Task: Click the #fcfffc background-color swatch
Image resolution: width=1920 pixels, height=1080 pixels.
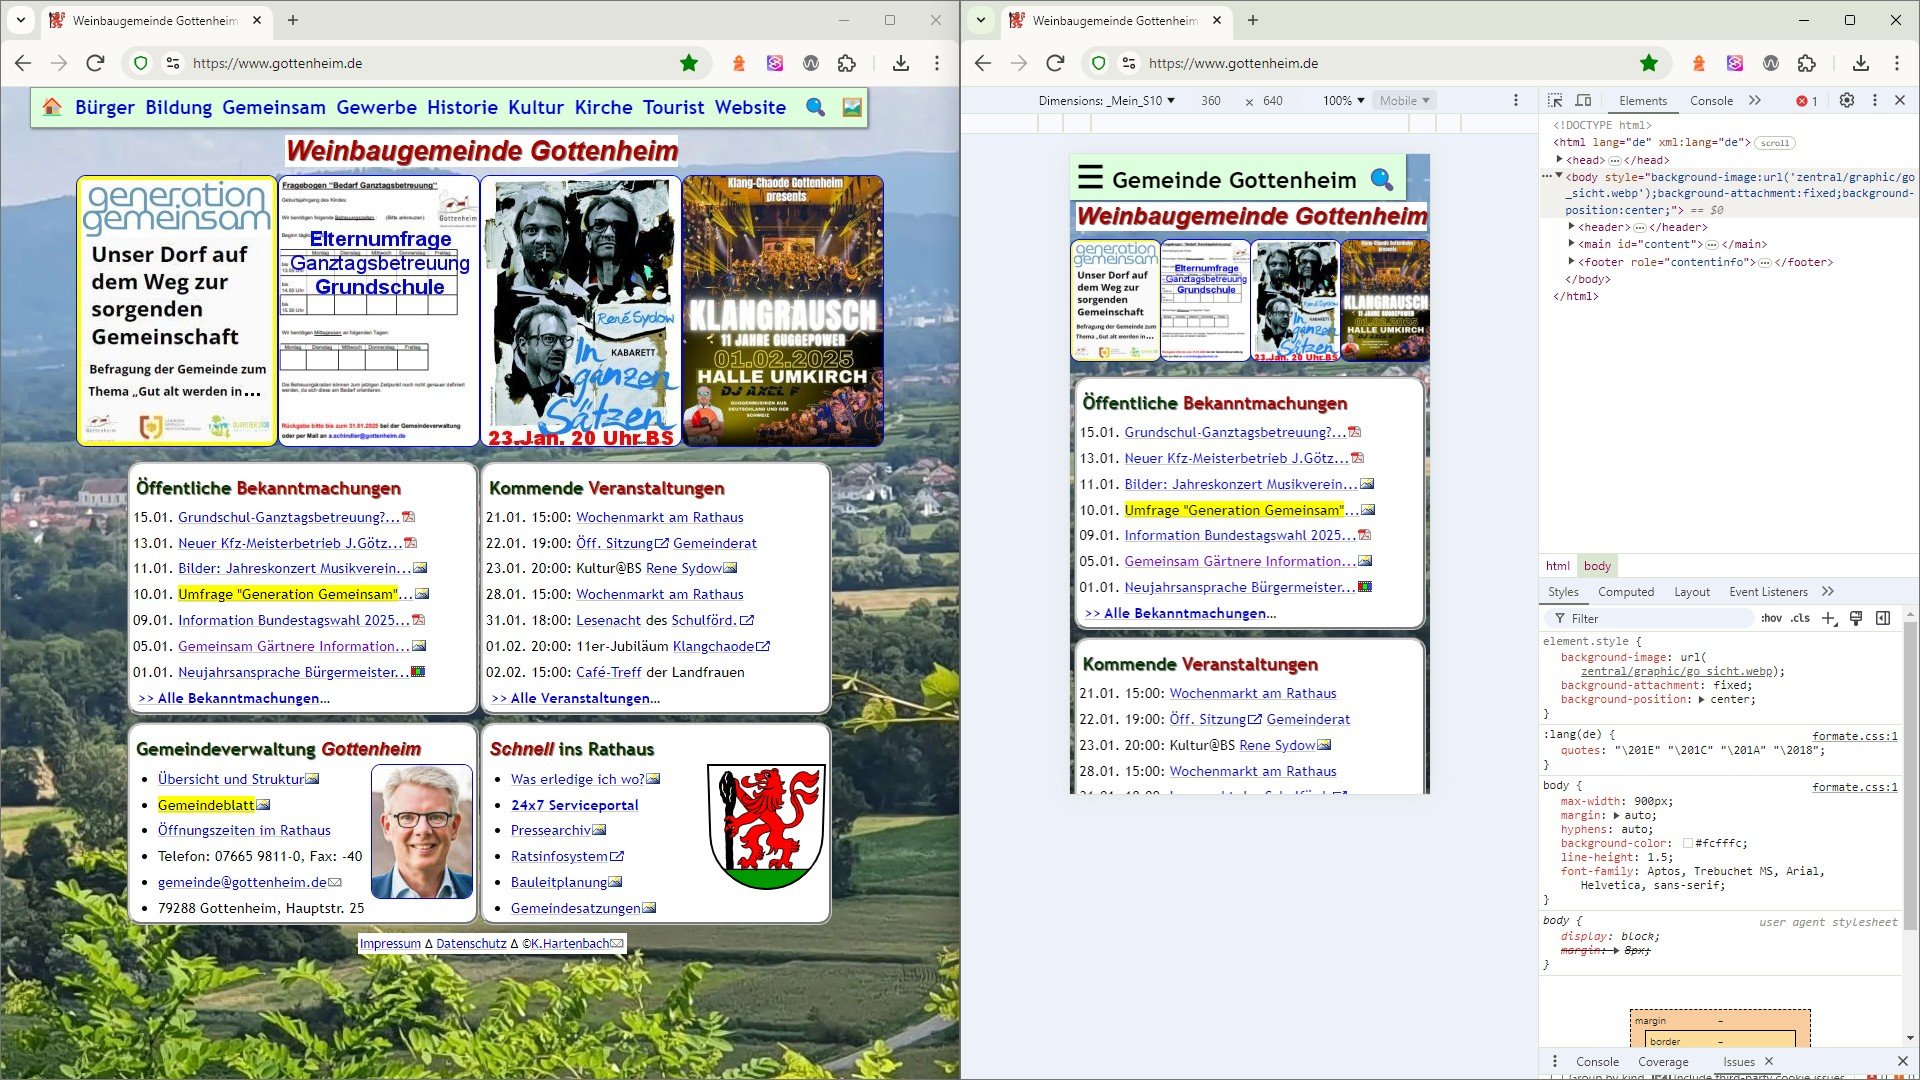Action: tap(1688, 843)
